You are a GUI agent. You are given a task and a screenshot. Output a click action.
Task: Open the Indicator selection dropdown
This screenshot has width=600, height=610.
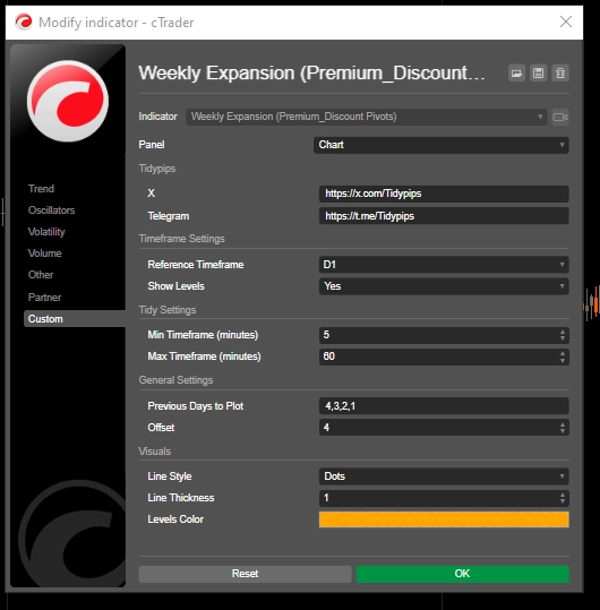pos(366,117)
